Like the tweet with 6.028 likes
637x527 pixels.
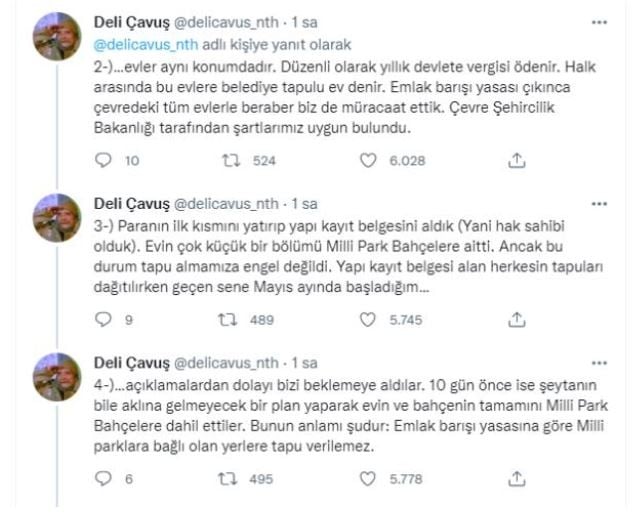[368, 160]
